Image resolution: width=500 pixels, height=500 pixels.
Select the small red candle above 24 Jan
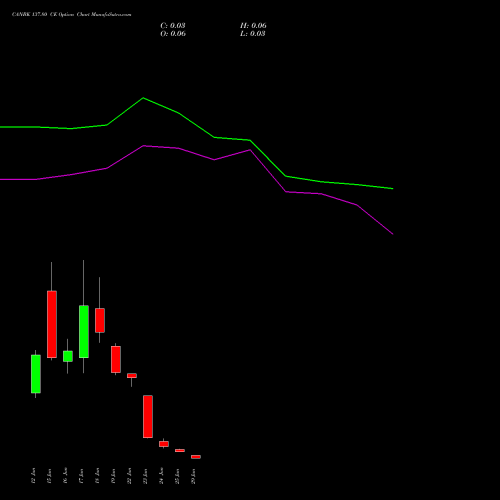[x=164, y=444]
